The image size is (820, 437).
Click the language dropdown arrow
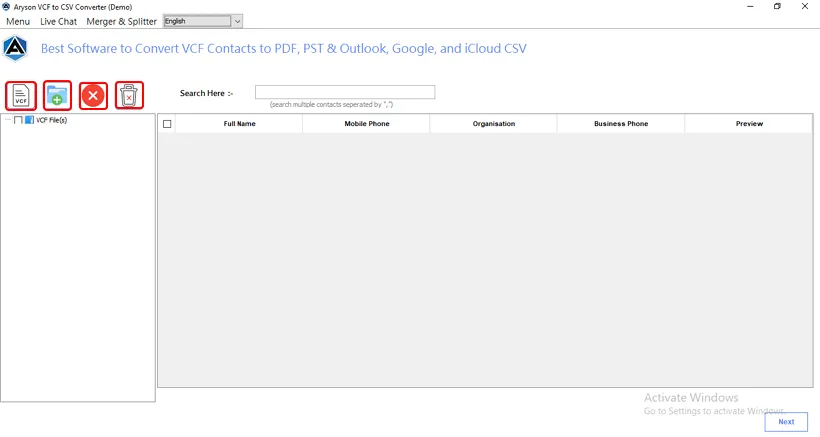click(237, 21)
